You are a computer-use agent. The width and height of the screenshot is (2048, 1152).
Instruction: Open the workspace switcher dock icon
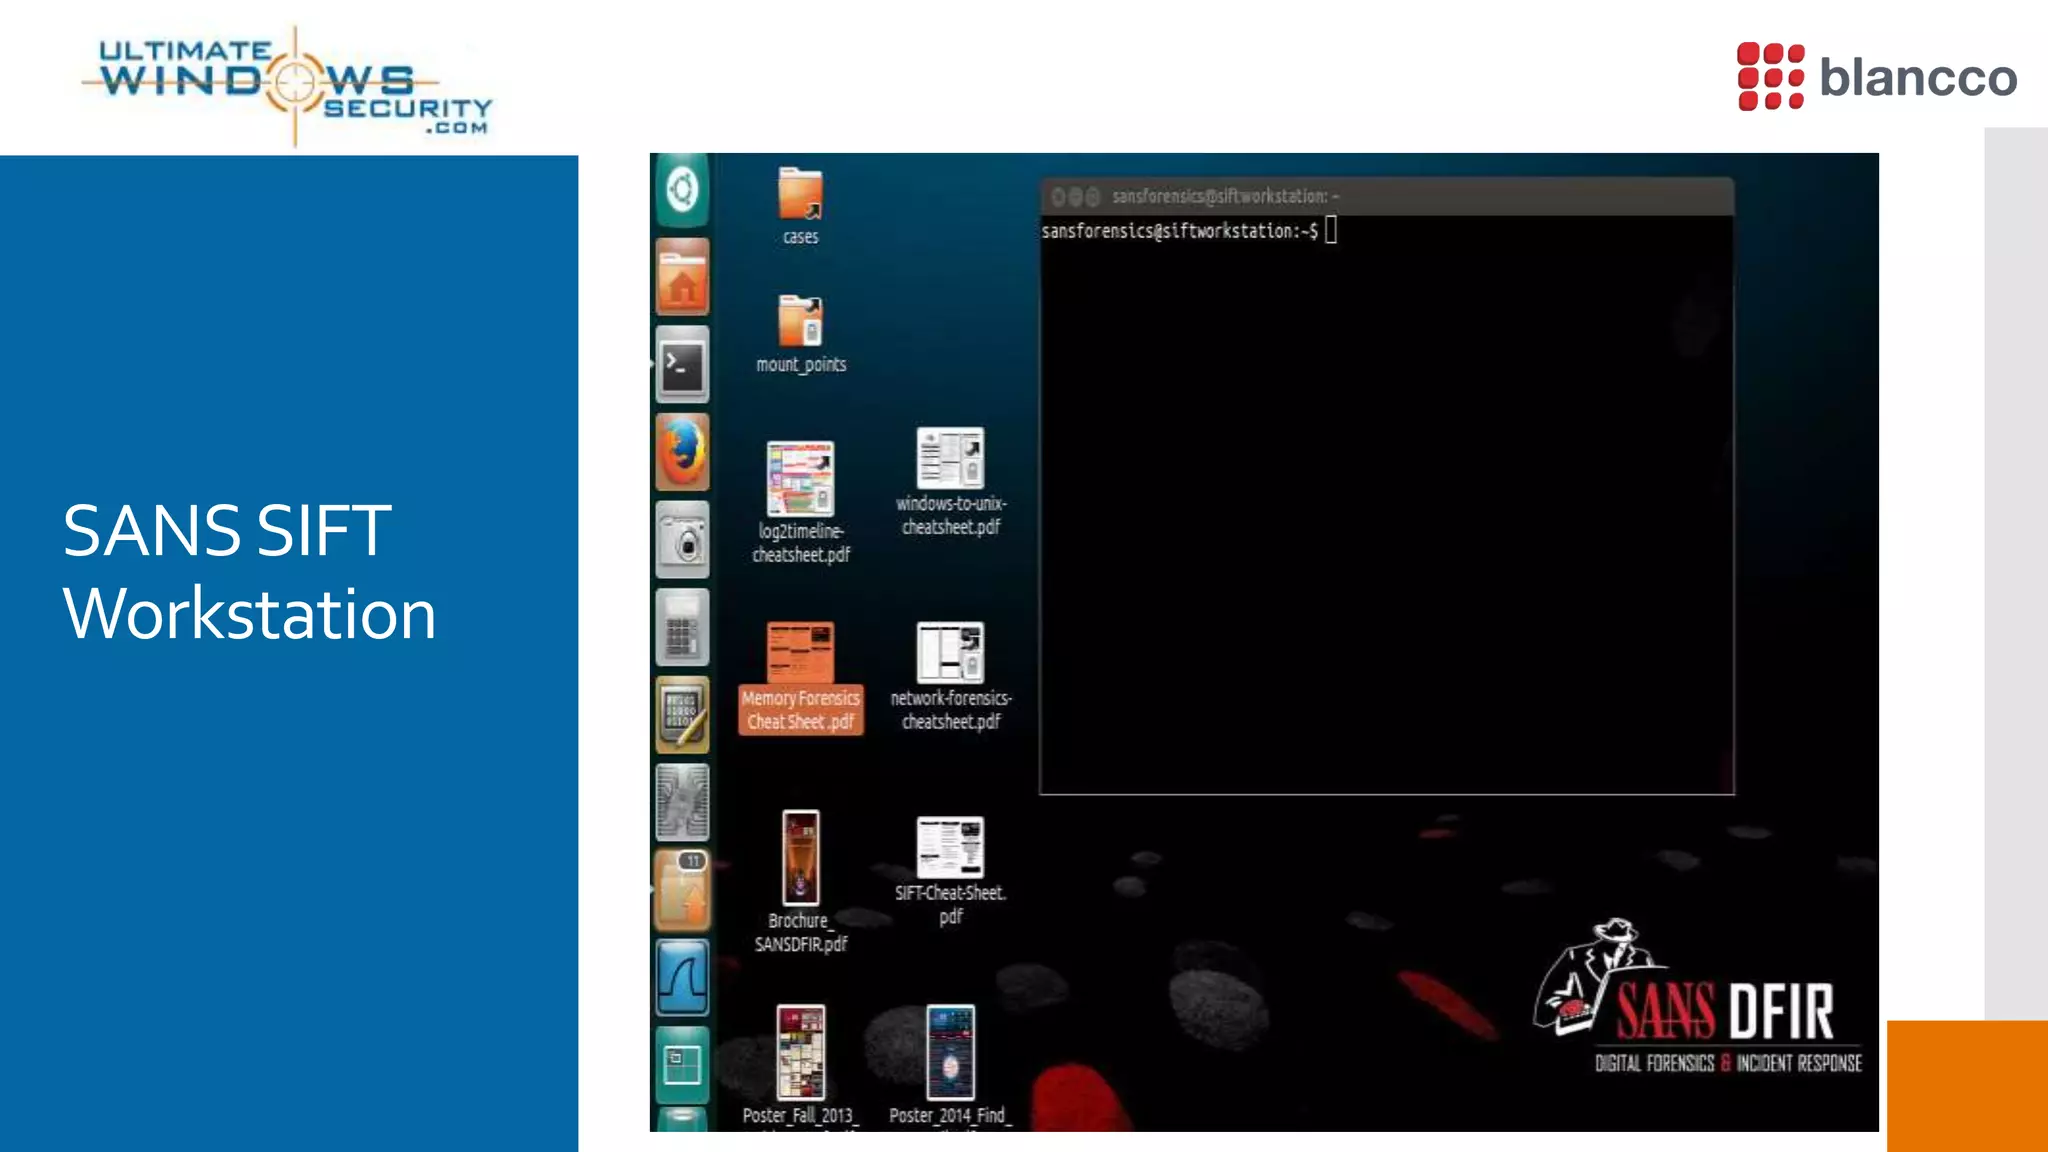682,1064
